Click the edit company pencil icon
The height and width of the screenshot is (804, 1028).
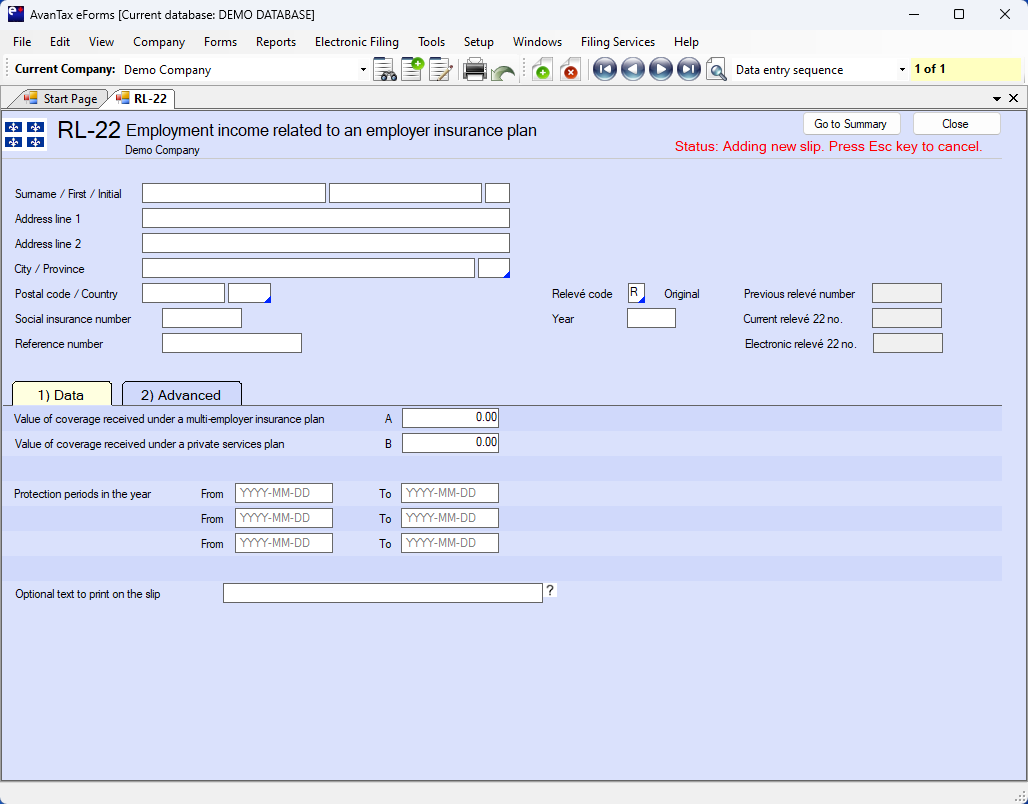click(440, 70)
